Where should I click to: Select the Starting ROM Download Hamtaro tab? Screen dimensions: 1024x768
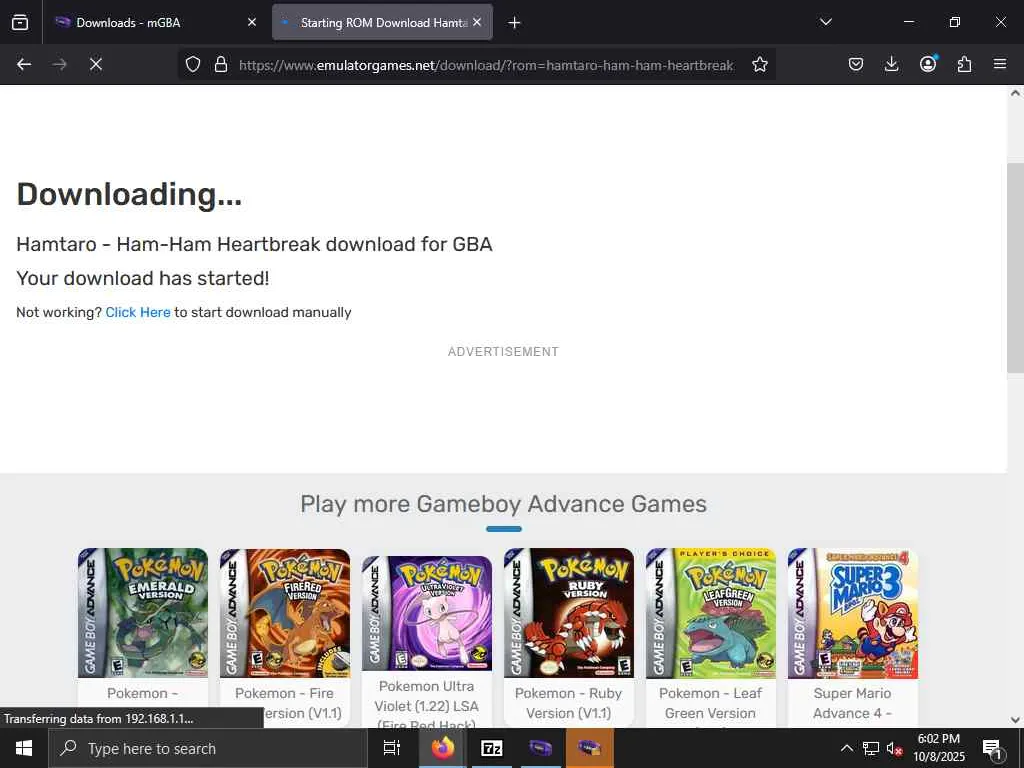coord(383,22)
